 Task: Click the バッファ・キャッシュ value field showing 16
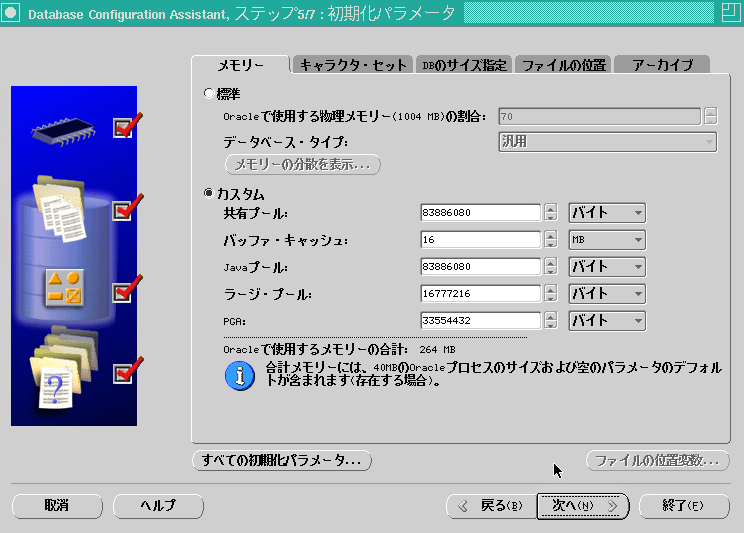tap(480, 240)
